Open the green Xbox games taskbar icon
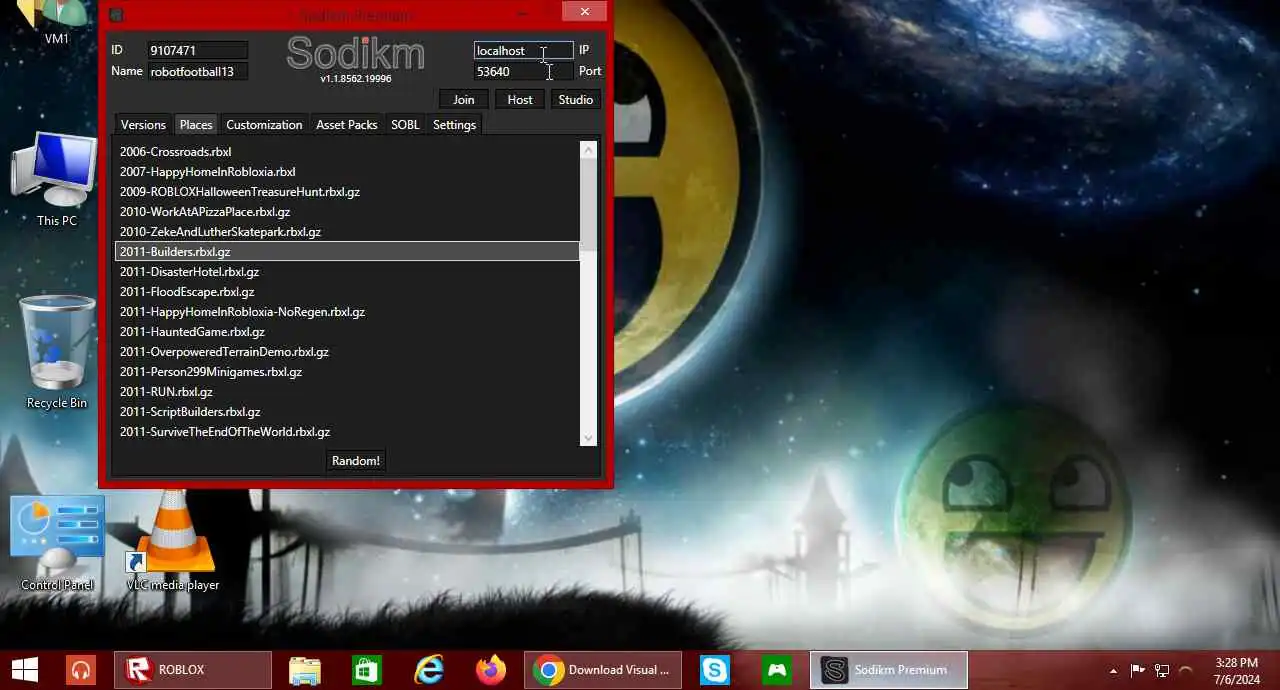This screenshot has height=690, width=1280. point(777,670)
